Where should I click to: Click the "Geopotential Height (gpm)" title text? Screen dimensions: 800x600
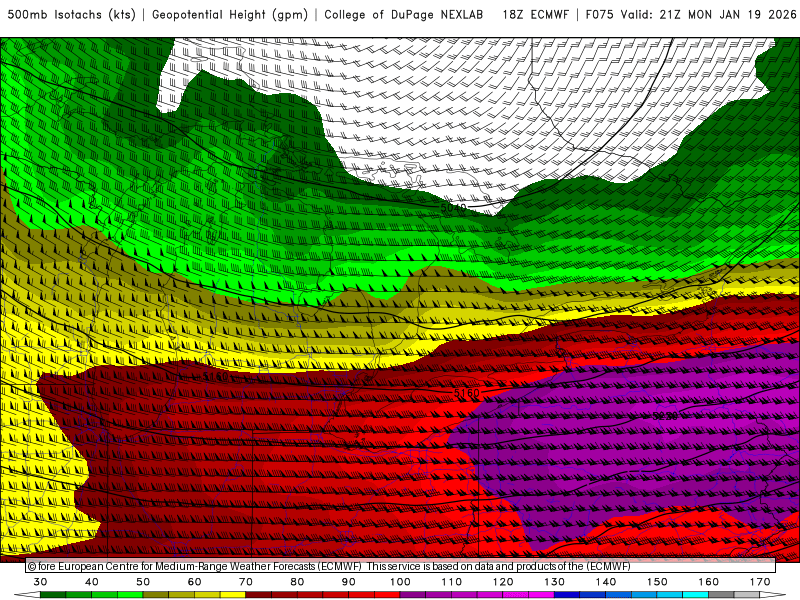point(230,15)
